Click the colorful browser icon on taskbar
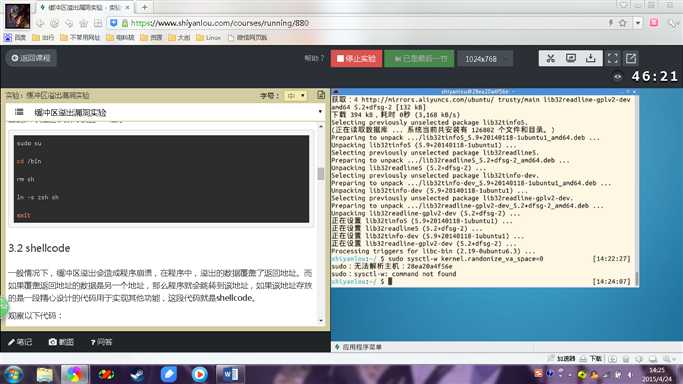Screen dimensions: 683x384 point(74,375)
